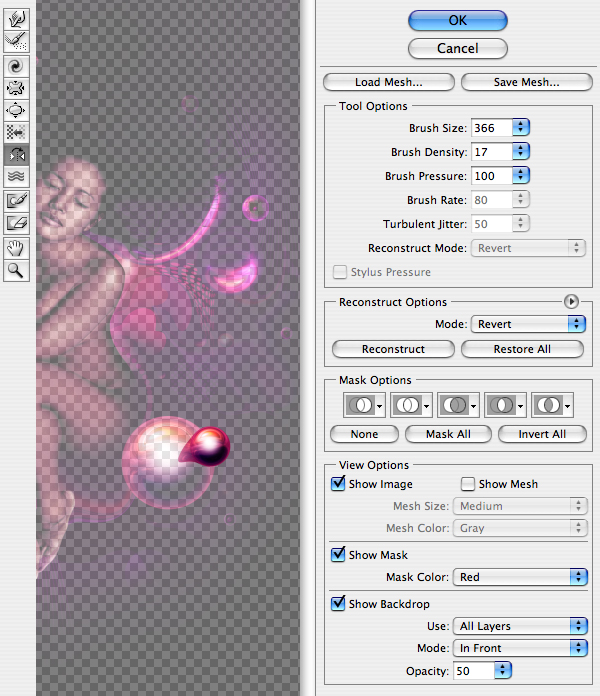Open the Brush Pressure dropdown arrow
Screen dimensions: 600x696
tap(521, 176)
